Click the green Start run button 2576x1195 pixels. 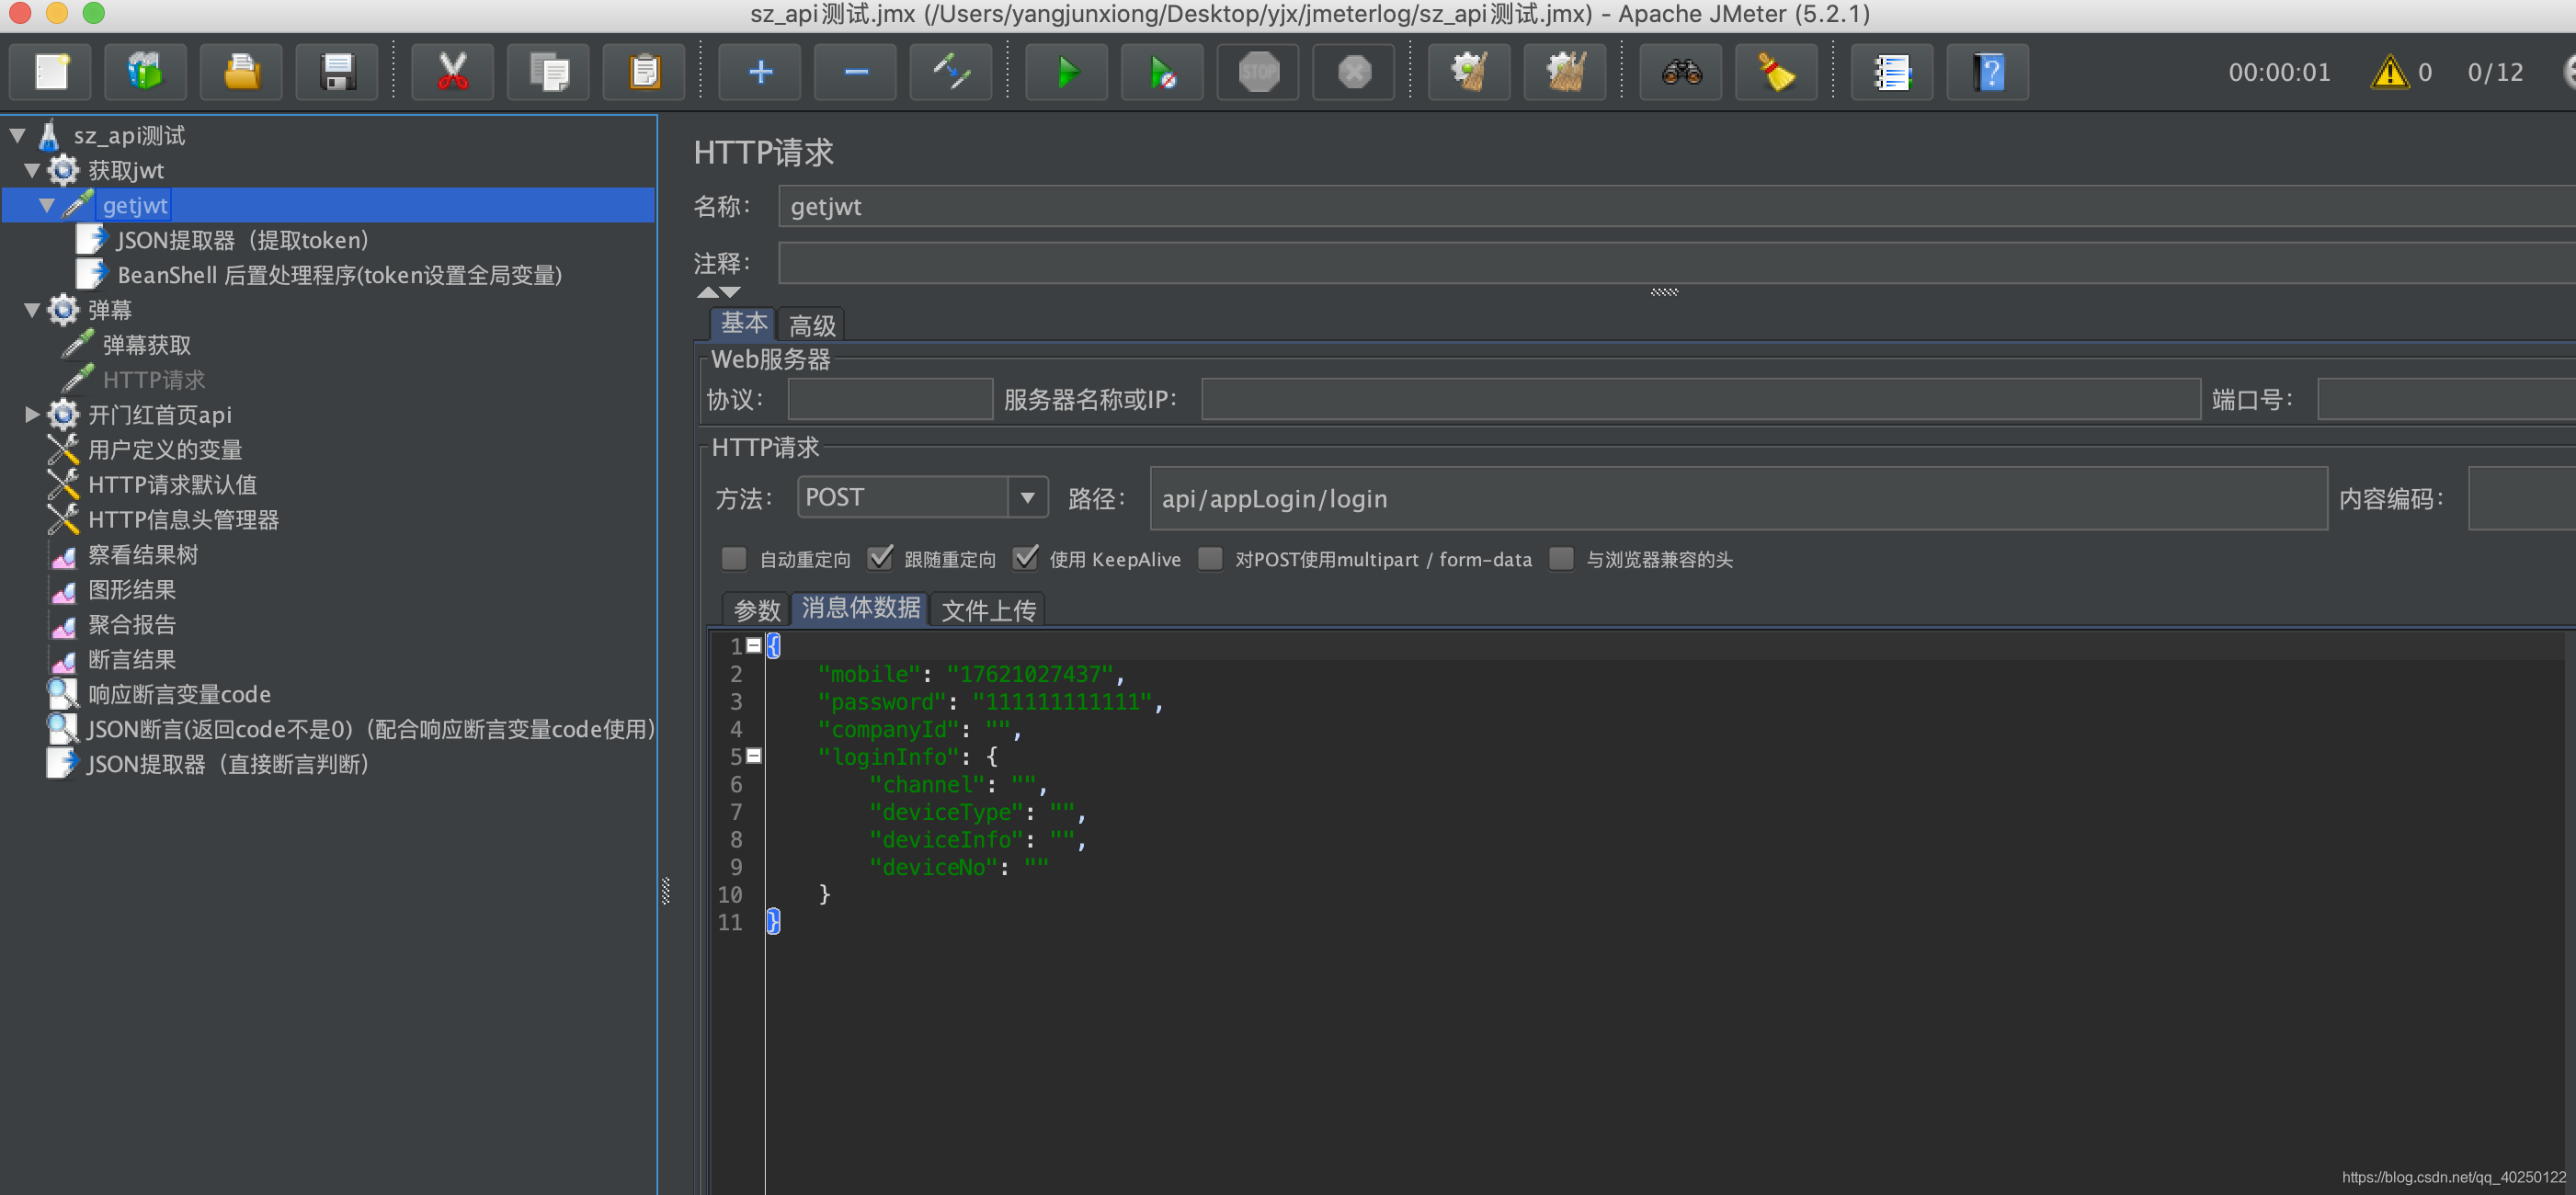pyautogui.click(x=1067, y=72)
